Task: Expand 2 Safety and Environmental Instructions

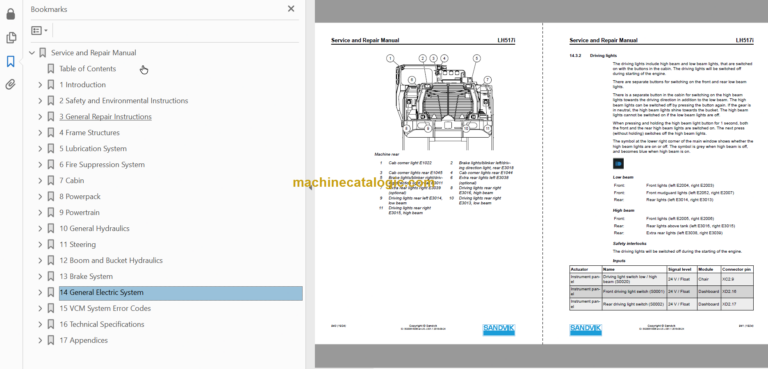Action: [x=40, y=101]
